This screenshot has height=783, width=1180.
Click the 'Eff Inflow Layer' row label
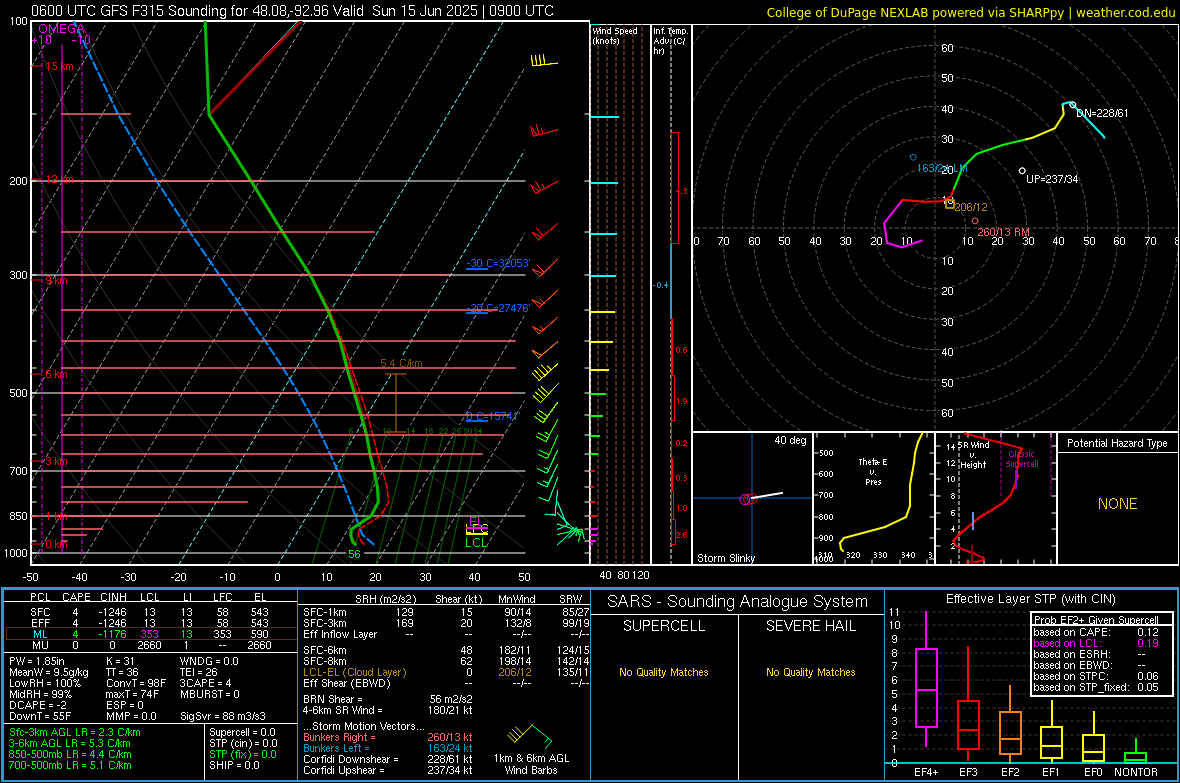tap(340, 634)
